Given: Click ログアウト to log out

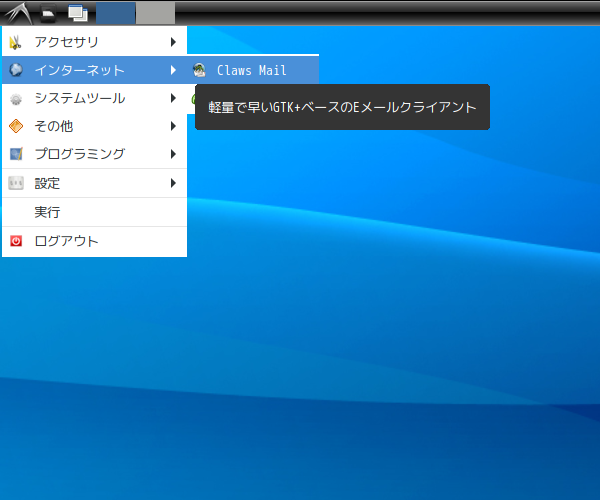Looking at the screenshot, I should [95, 241].
